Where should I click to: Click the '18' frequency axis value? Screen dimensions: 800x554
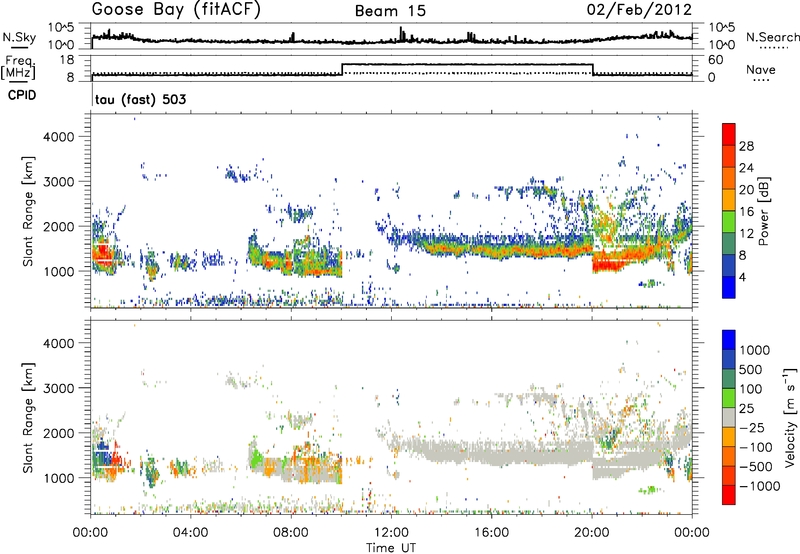(x=67, y=60)
